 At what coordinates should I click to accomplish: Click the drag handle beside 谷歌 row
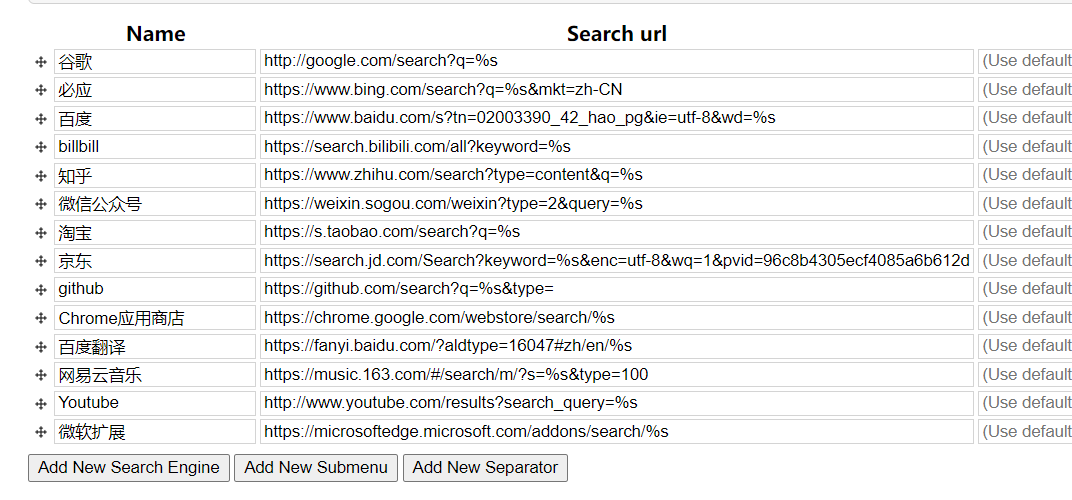tap(41, 62)
